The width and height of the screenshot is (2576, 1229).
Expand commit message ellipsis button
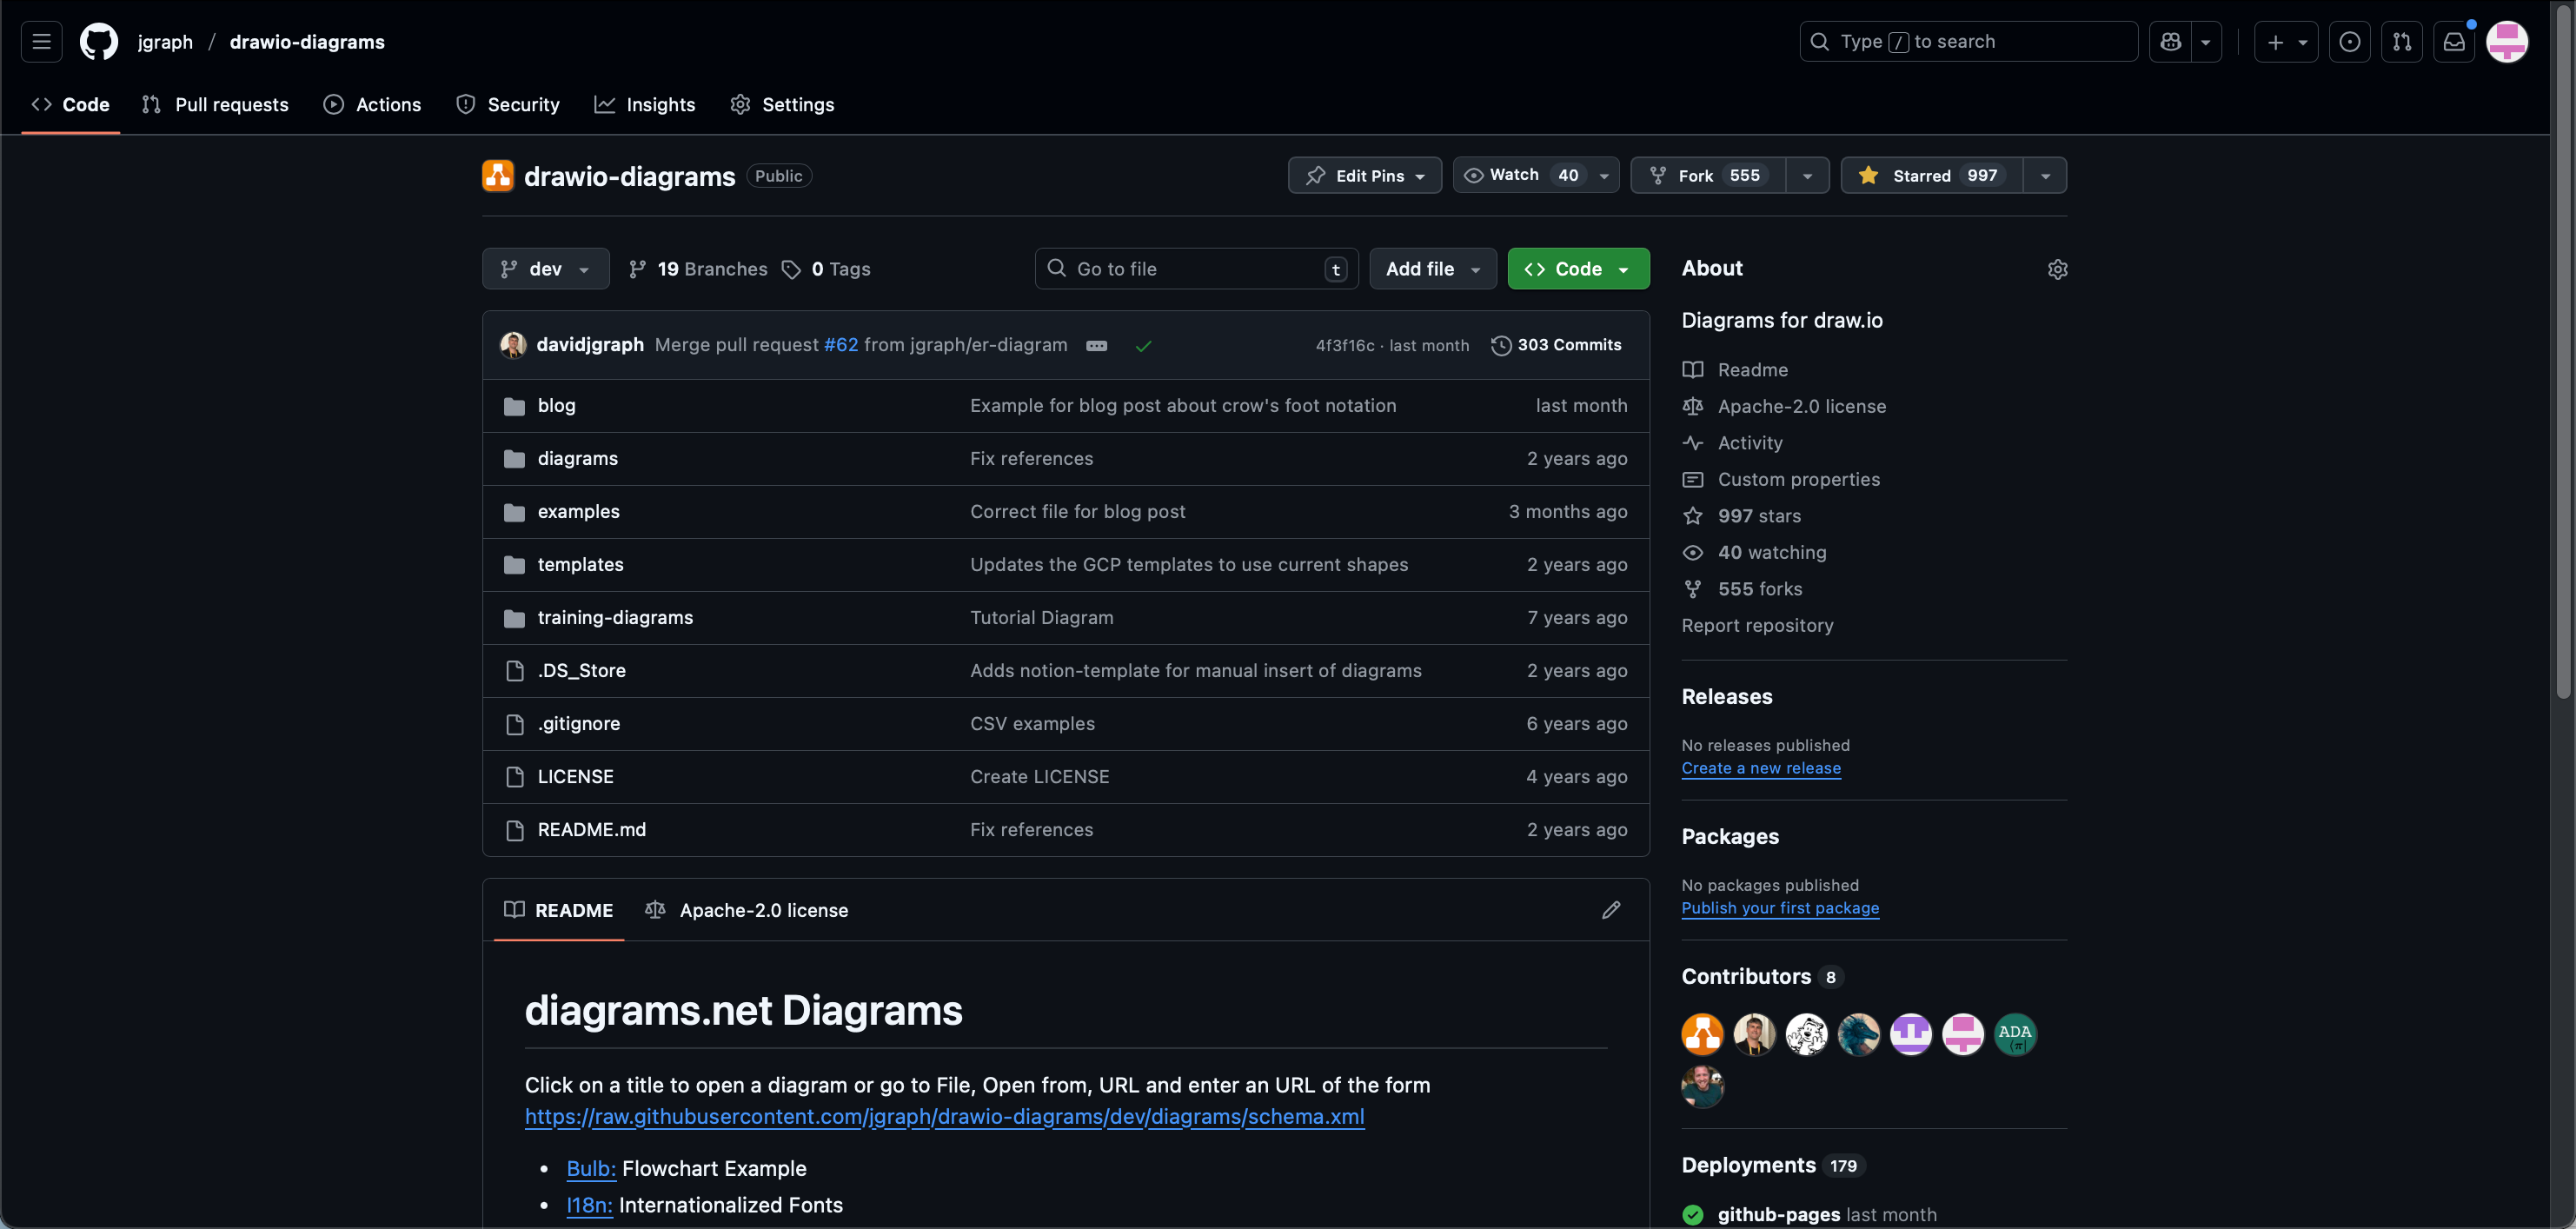tap(1096, 345)
